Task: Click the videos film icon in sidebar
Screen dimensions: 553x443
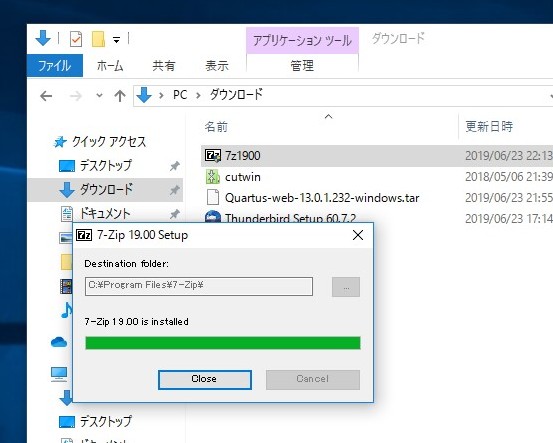Action: pyautogui.click(x=66, y=286)
